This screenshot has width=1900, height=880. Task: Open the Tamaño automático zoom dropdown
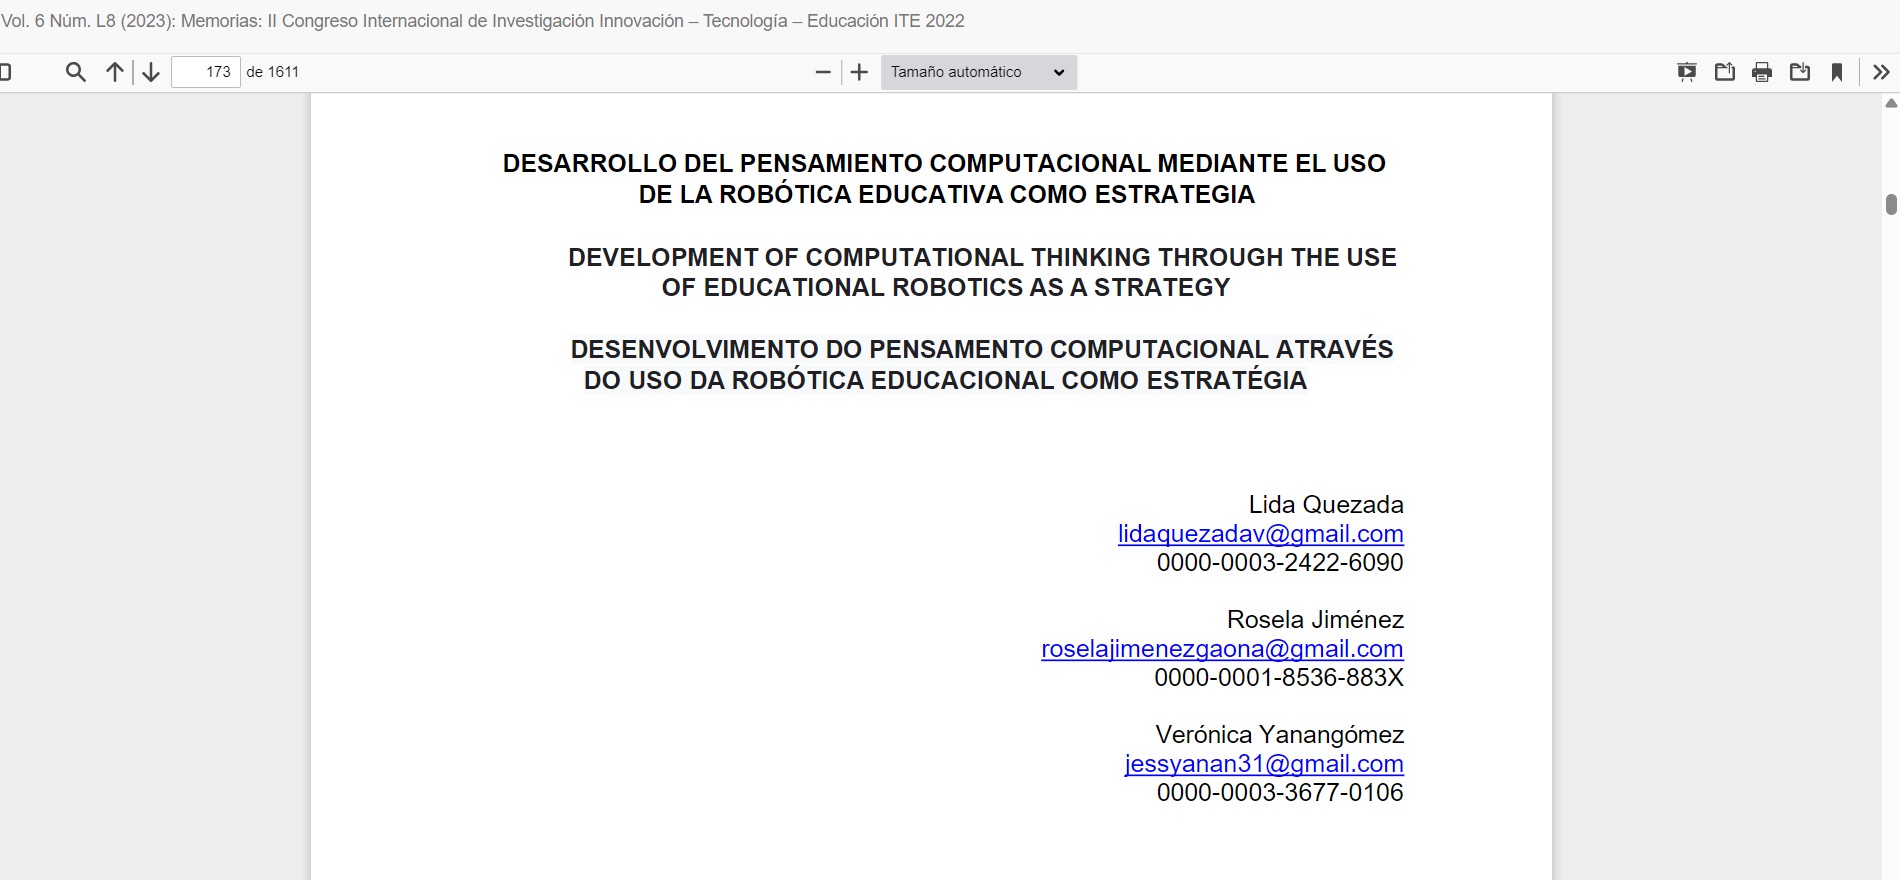pyautogui.click(x=978, y=72)
